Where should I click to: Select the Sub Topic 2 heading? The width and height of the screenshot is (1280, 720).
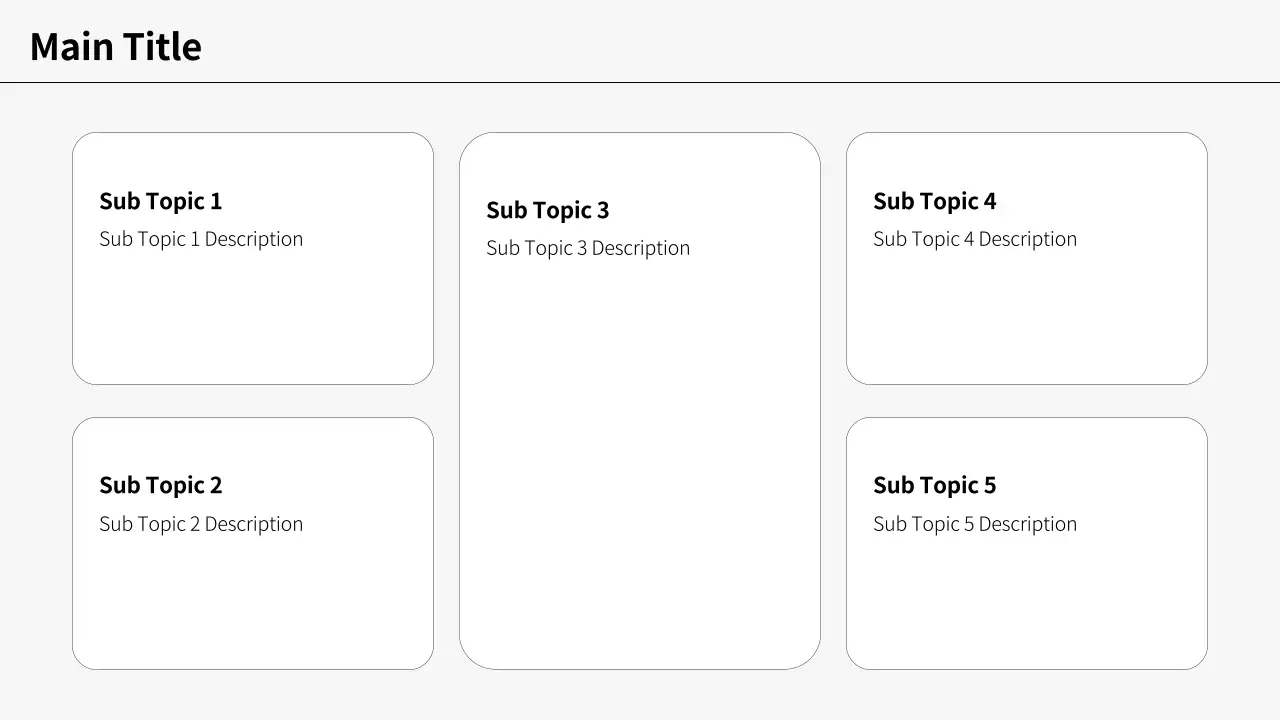[x=160, y=485]
